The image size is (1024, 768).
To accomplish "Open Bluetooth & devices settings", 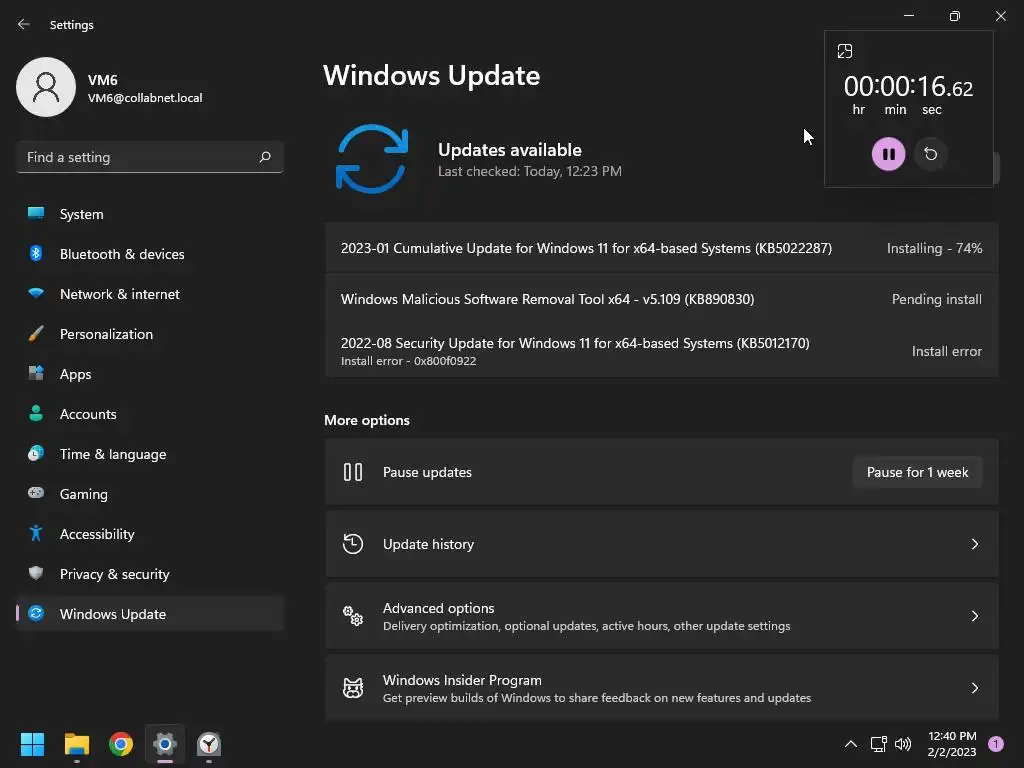I will click(x=150, y=254).
